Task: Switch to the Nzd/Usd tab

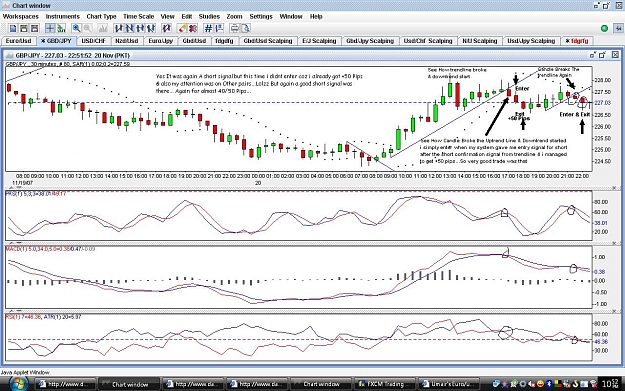Action: click(x=127, y=41)
